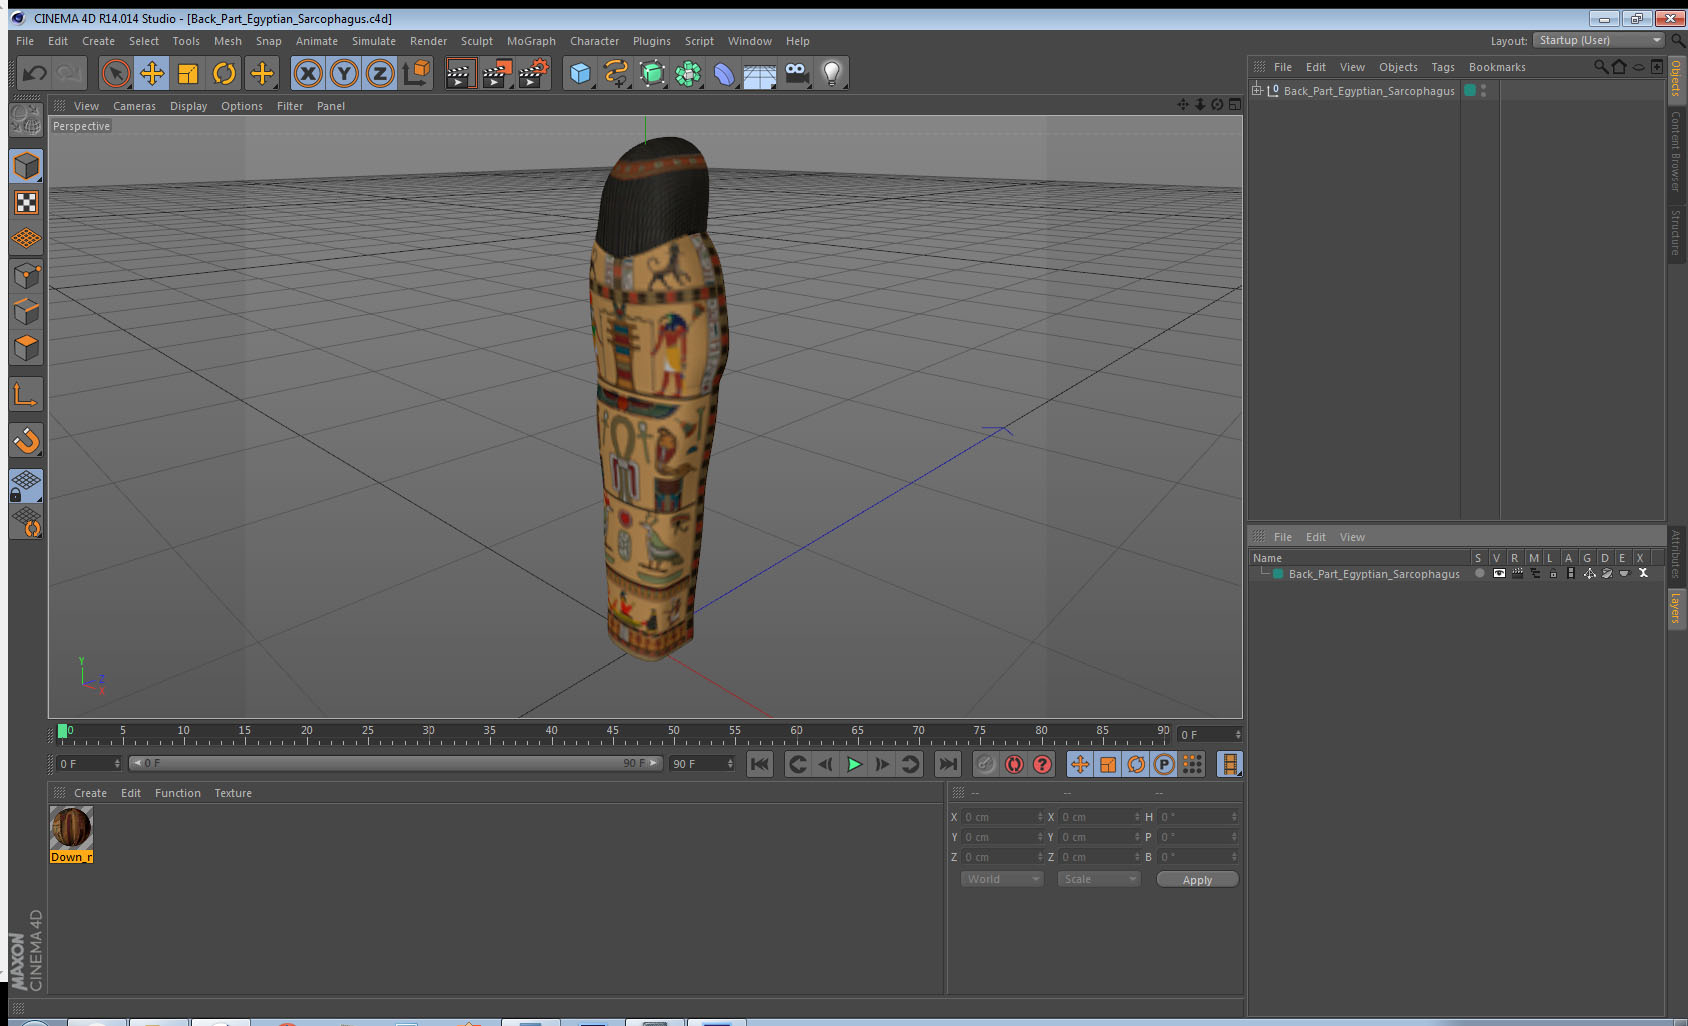Click the end frame 90 F field
Image resolution: width=1688 pixels, height=1026 pixels.
[702, 763]
